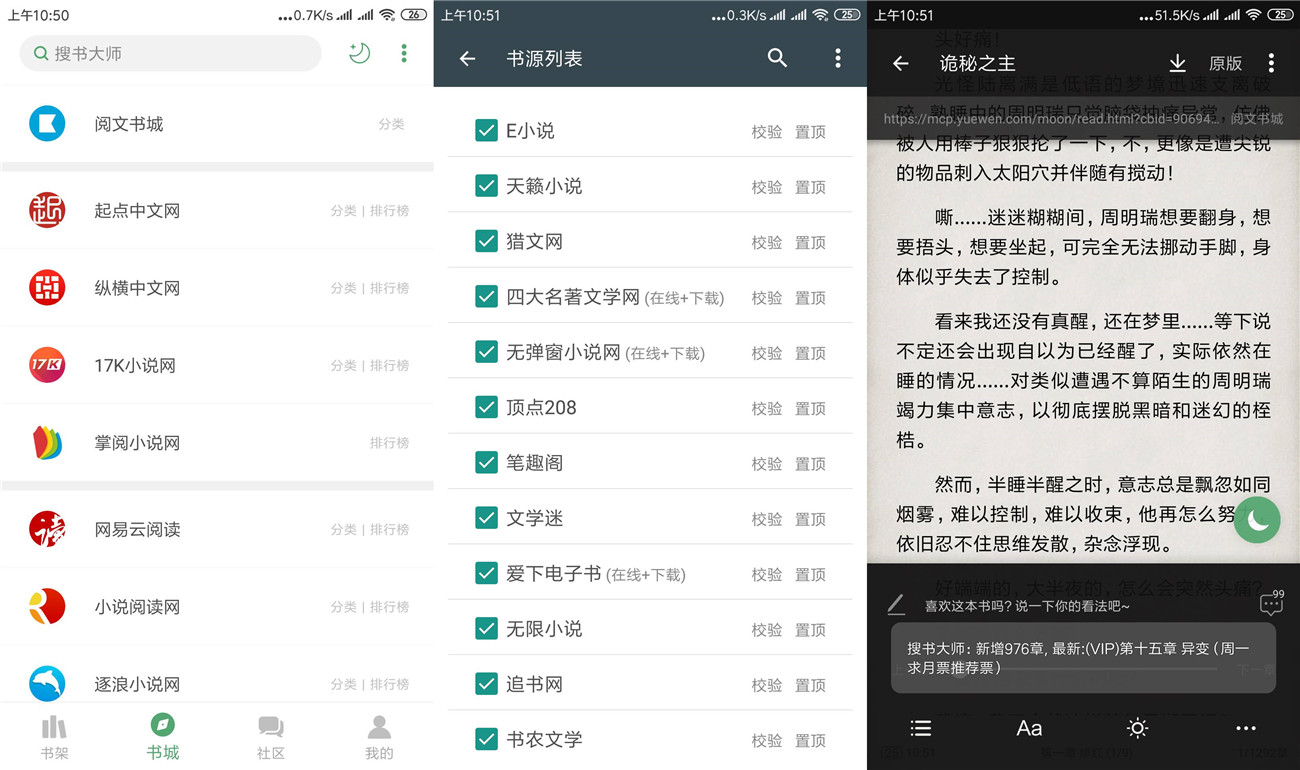Tap the 喜欢这本书吗 comment prompt
Image resolution: width=1300 pixels, height=770 pixels.
(x=1027, y=606)
